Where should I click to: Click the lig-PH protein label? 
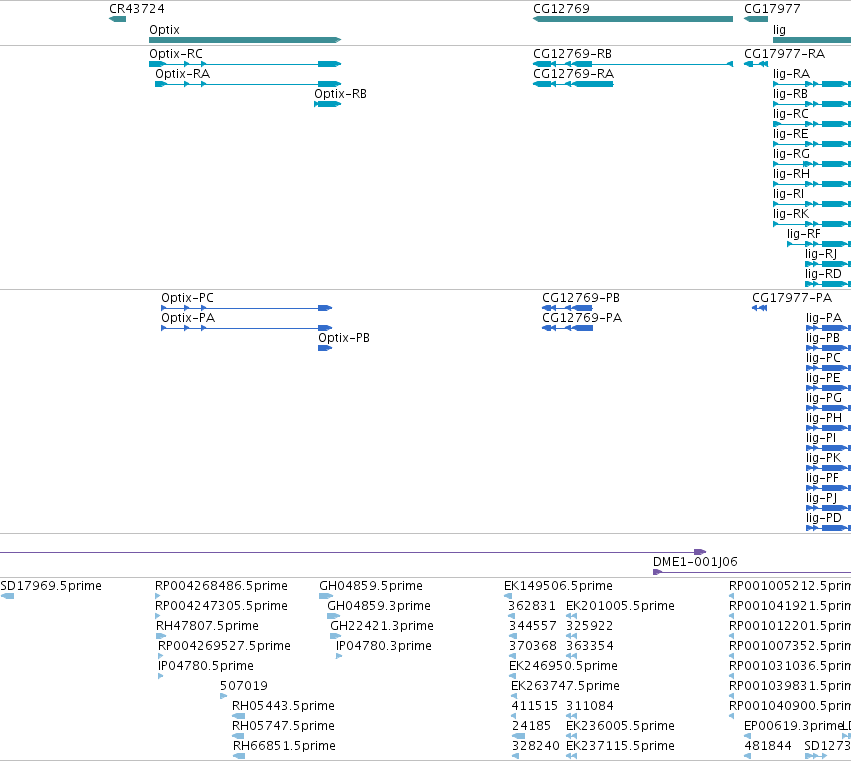point(824,418)
